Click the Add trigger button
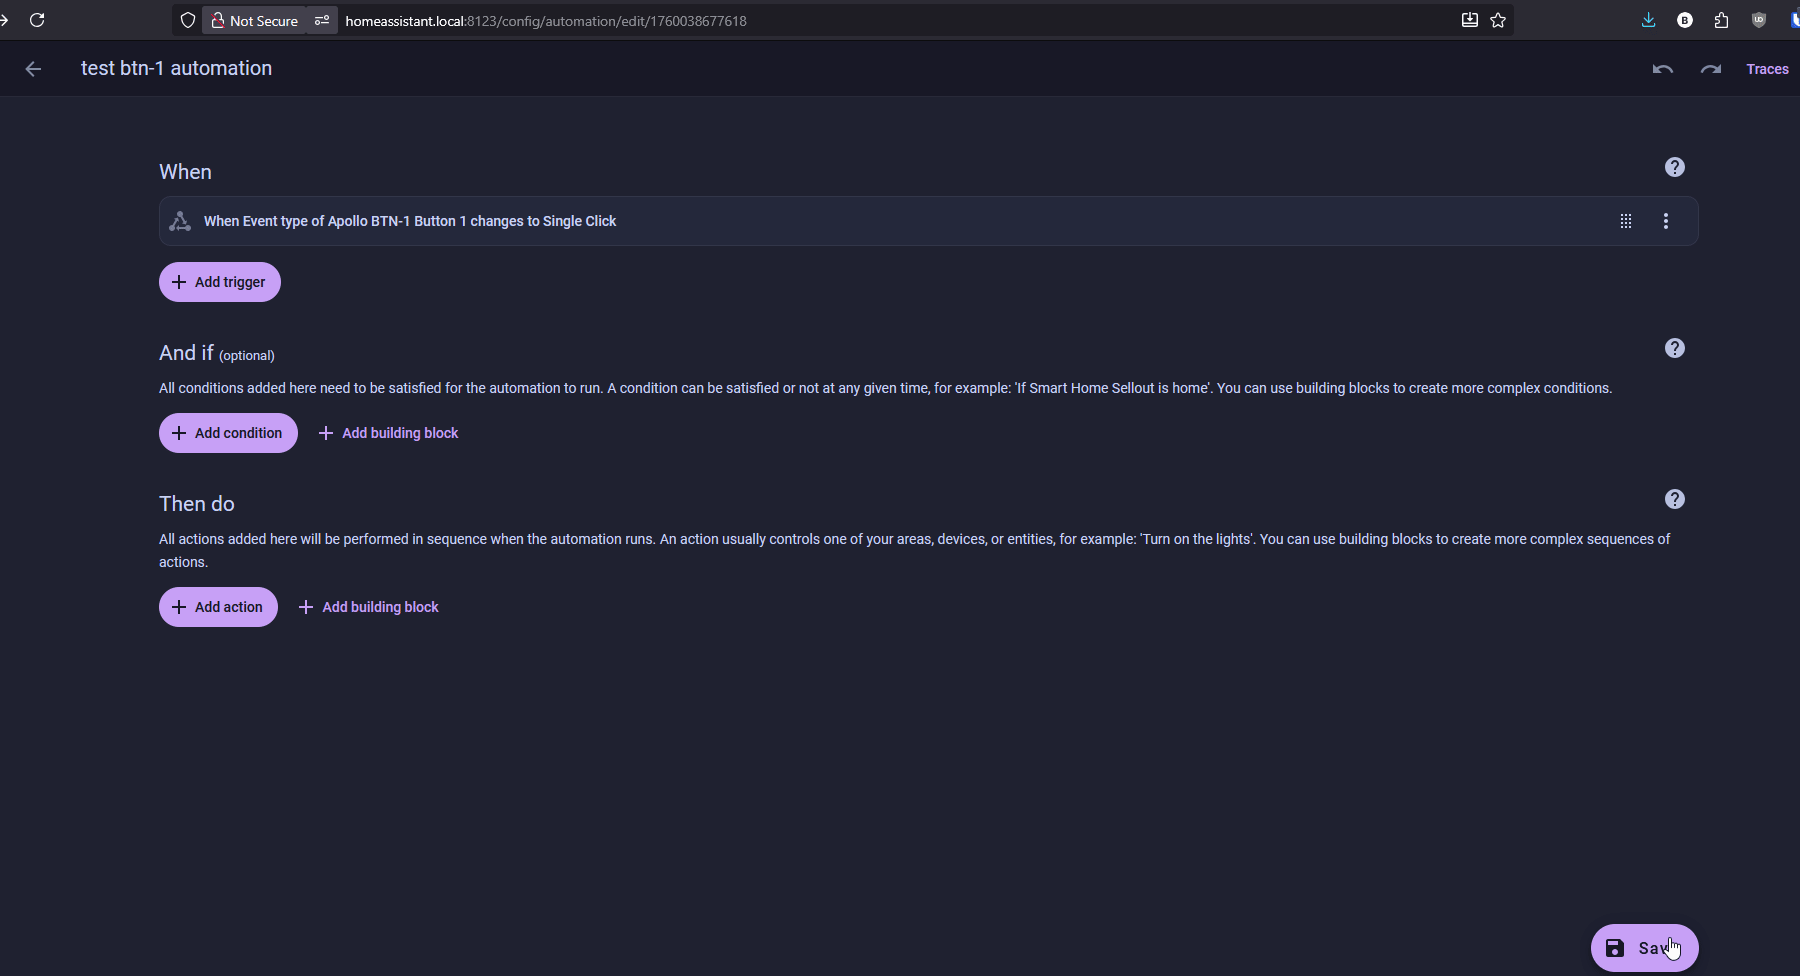 pos(220,282)
